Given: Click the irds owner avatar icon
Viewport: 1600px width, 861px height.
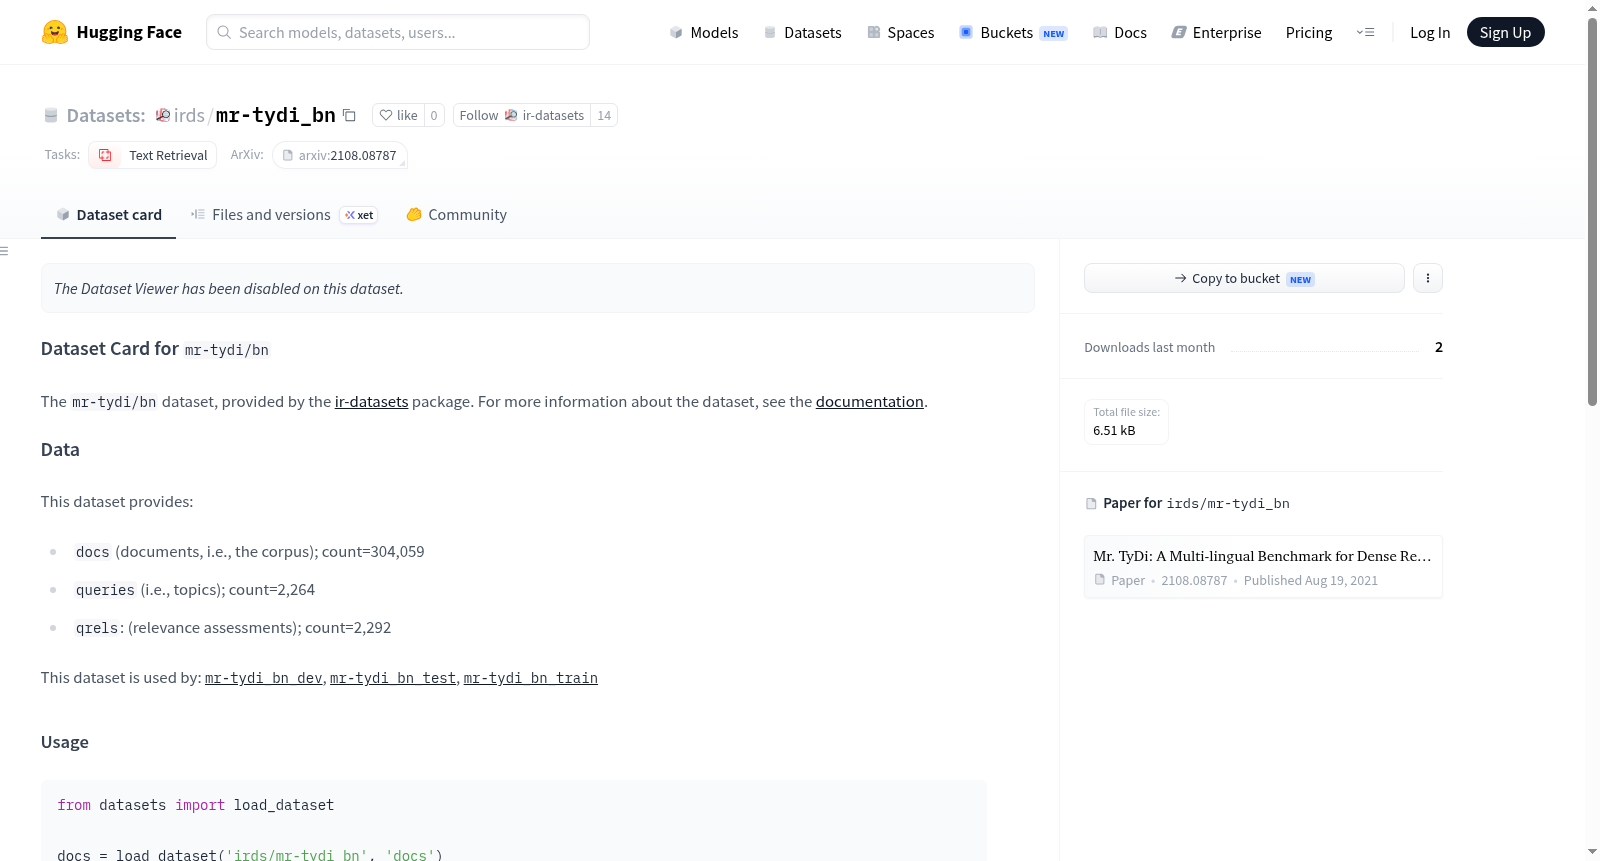Looking at the screenshot, I should (x=163, y=115).
